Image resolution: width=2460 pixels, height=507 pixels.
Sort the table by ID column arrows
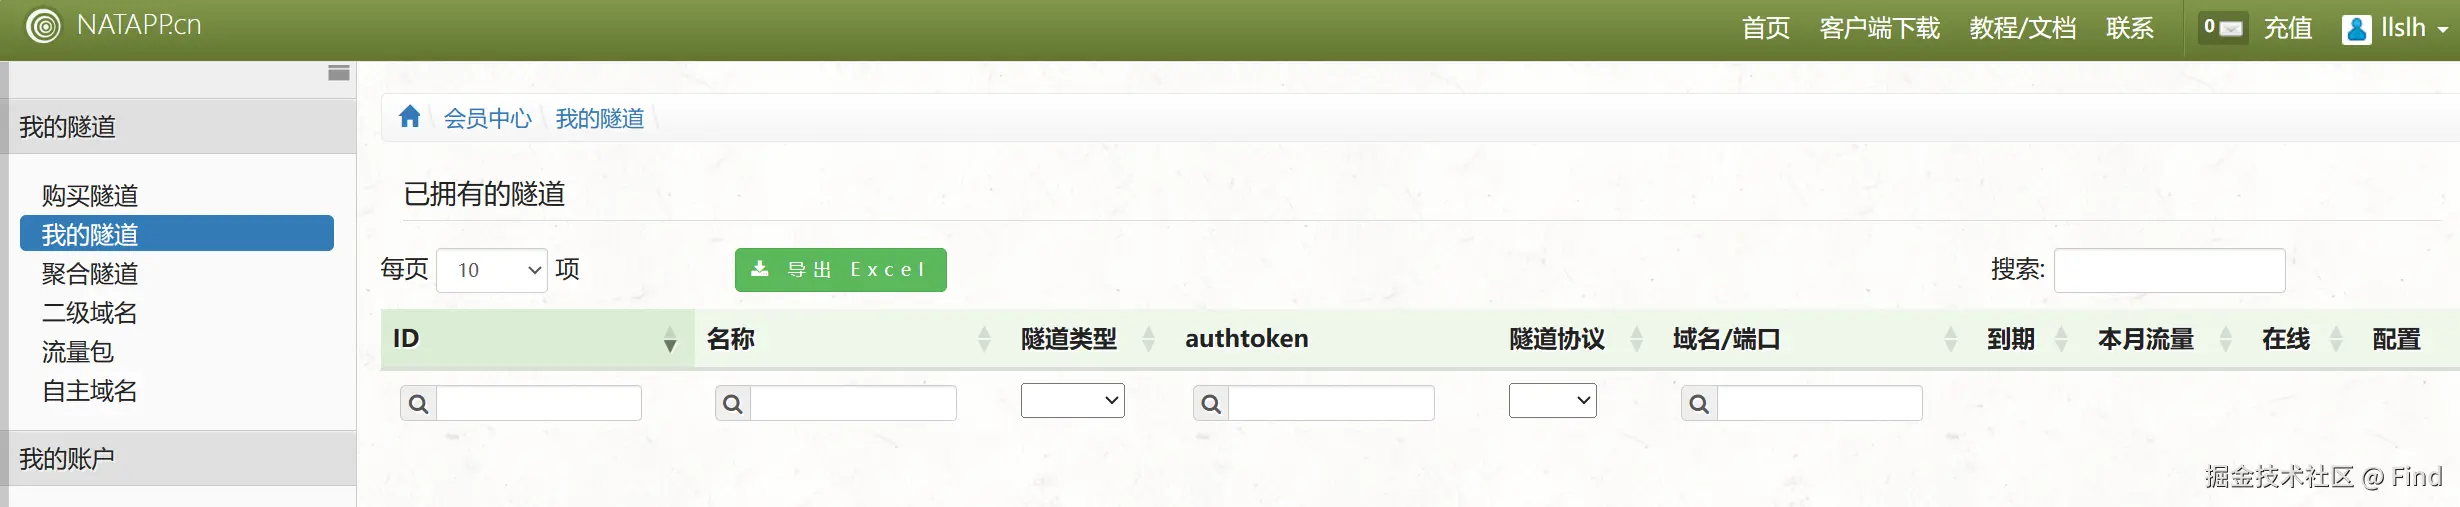pyautogui.click(x=670, y=339)
